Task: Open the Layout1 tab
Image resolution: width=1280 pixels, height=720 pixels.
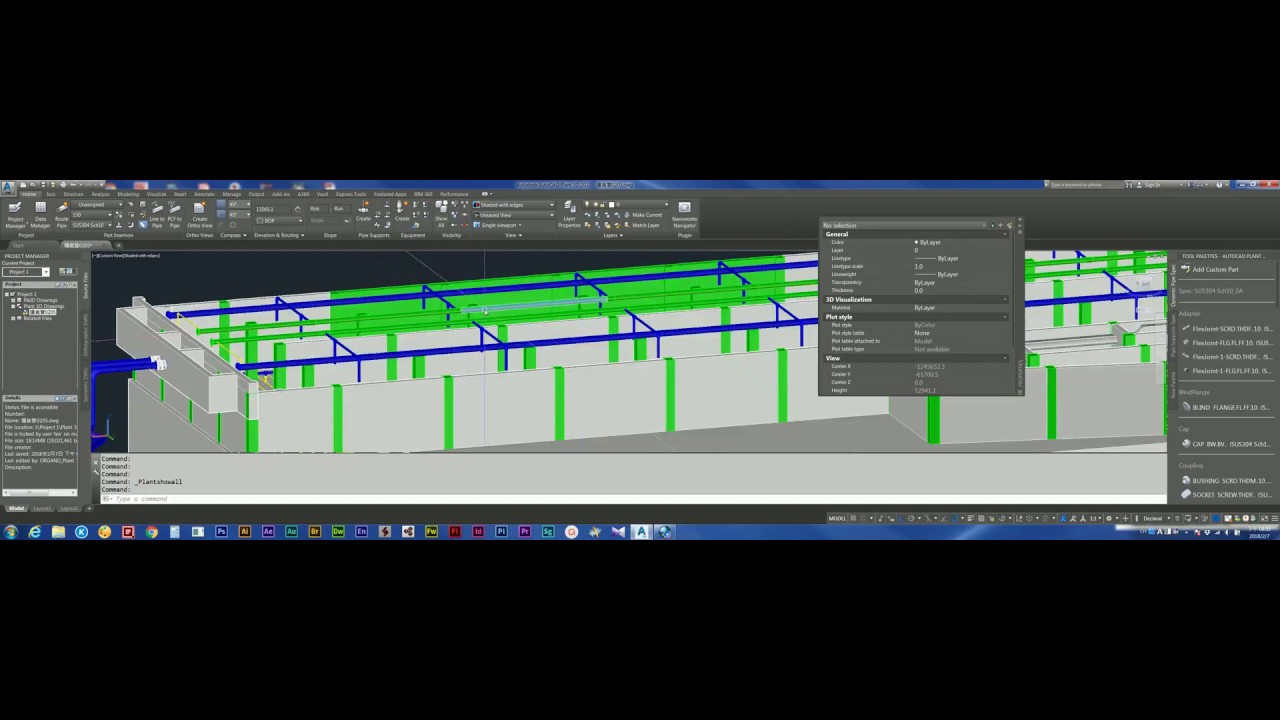Action: coord(42,508)
